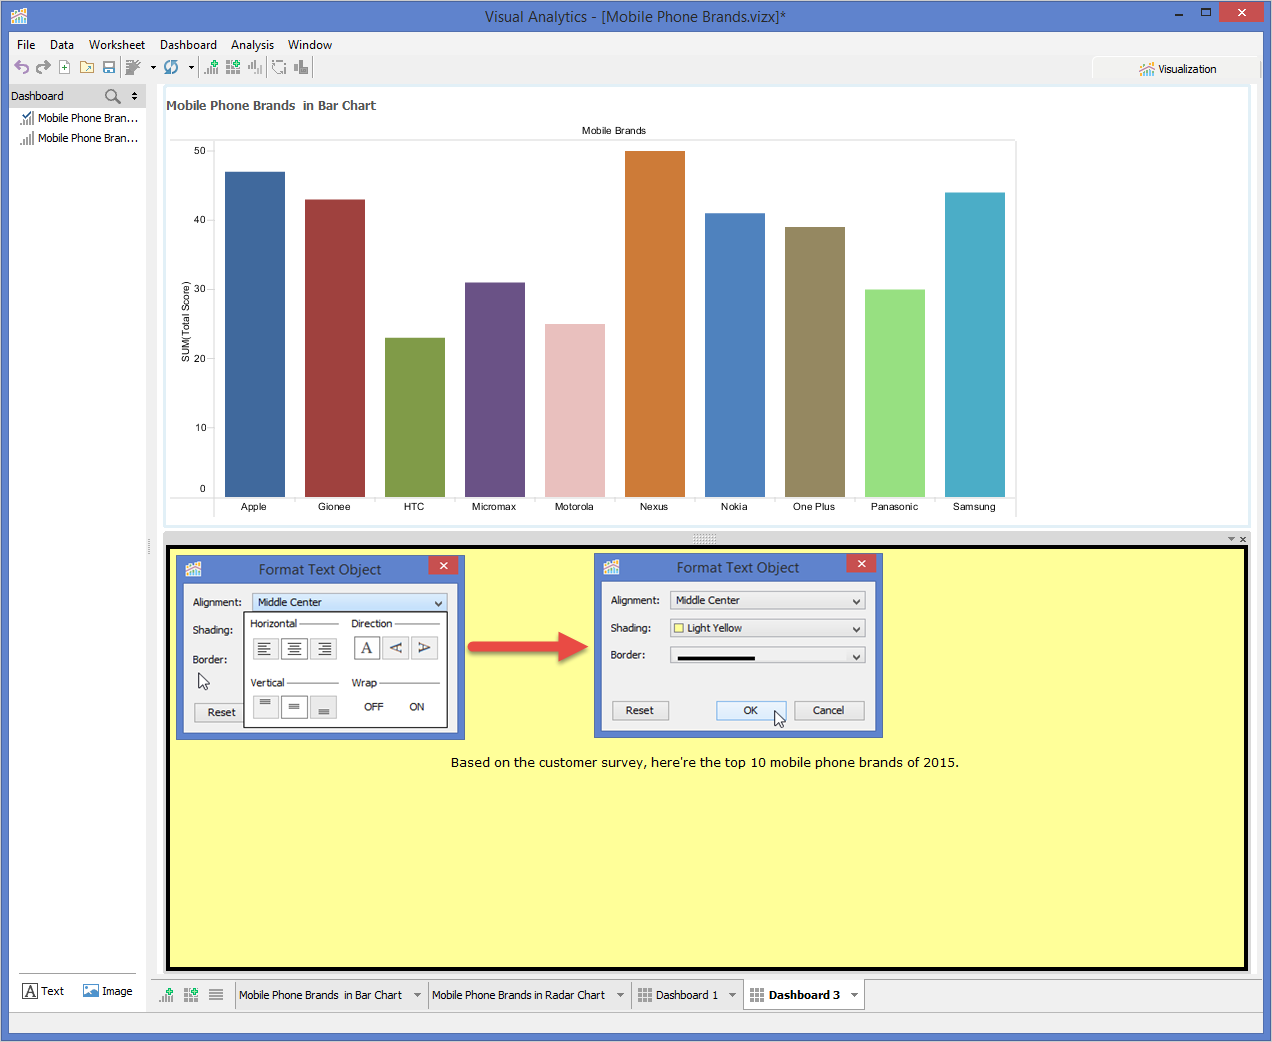The image size is (1272, 1042).
Task: Select the upright A text direction button
Action: 367,648
